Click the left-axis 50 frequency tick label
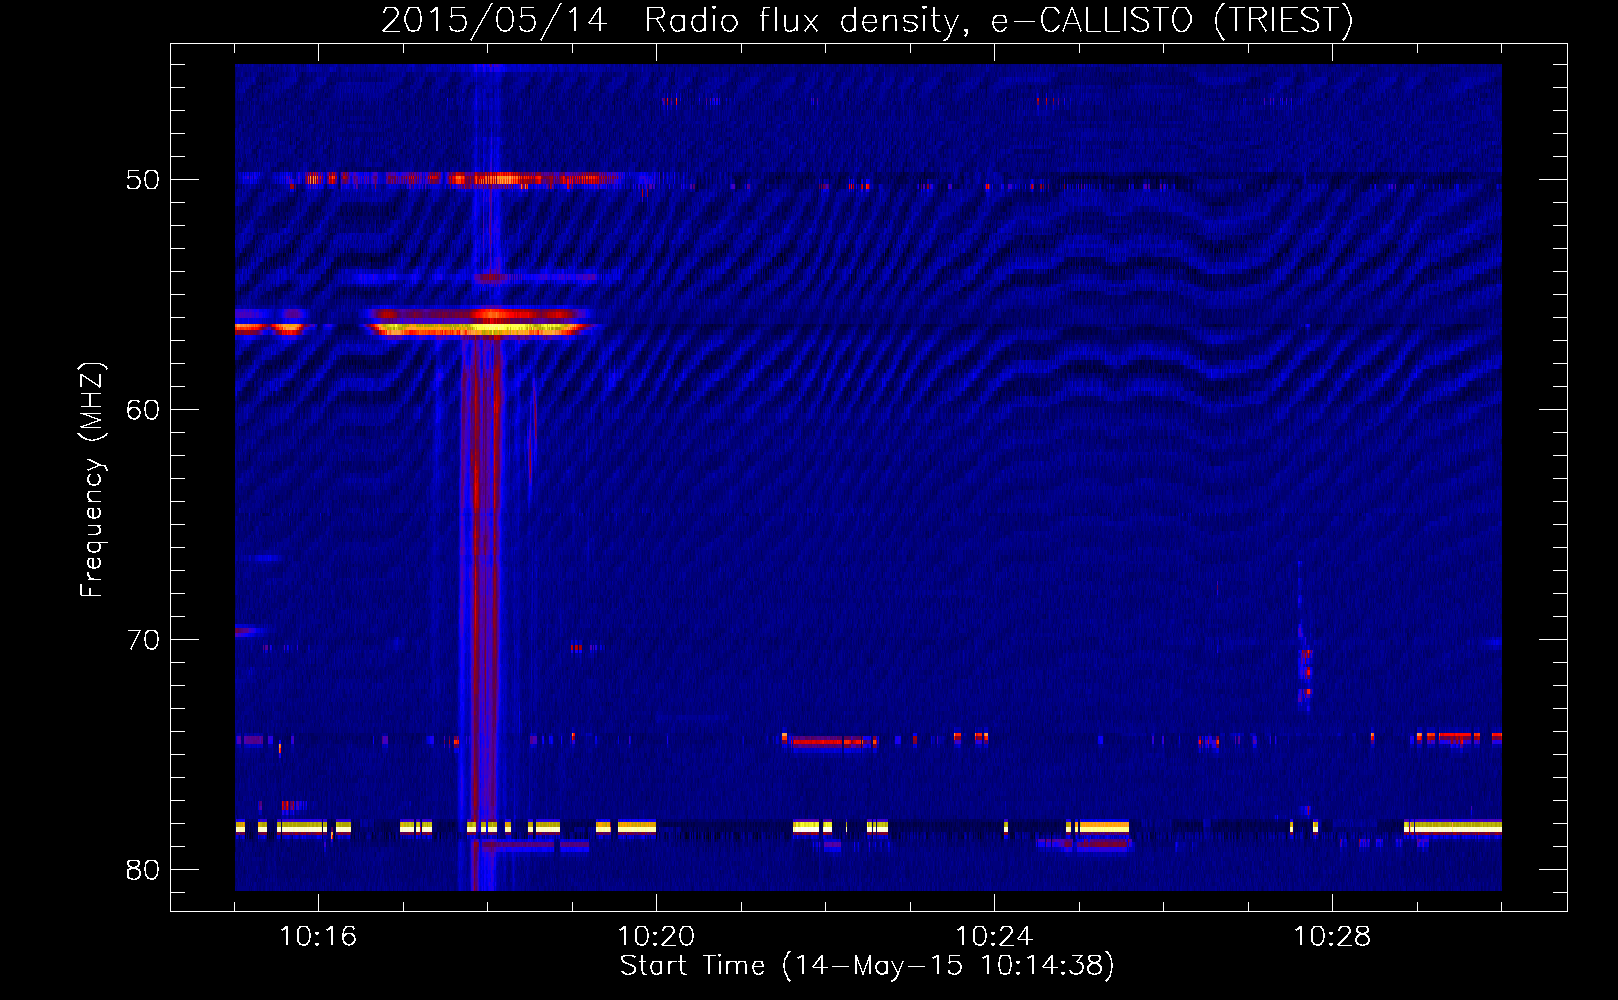Viewport: 1618px width, 1000px height. pyautogui.click(x=143, y=180)
